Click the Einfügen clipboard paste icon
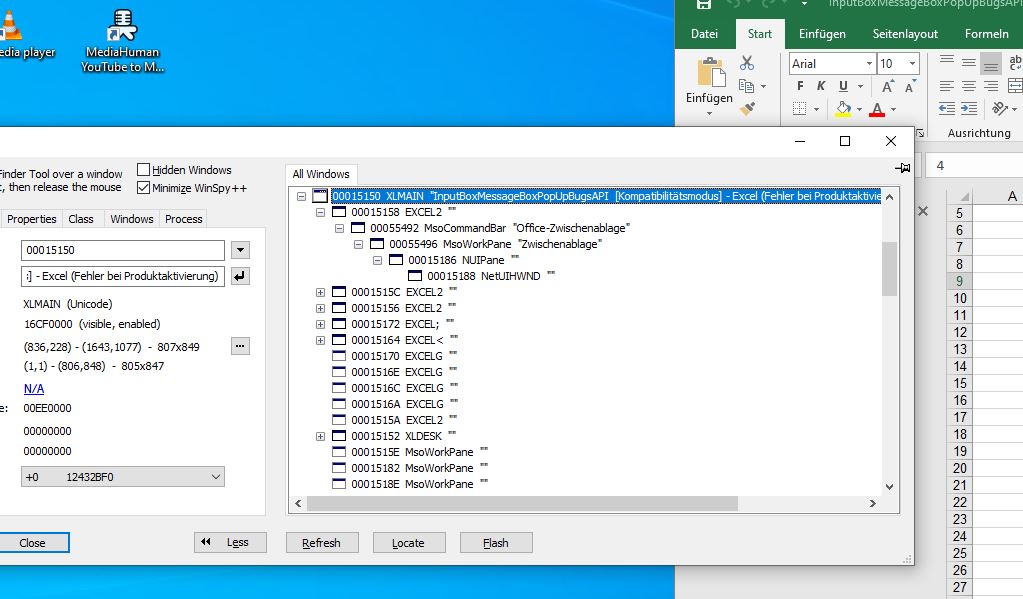1023x599 pixels. (711, 72)
